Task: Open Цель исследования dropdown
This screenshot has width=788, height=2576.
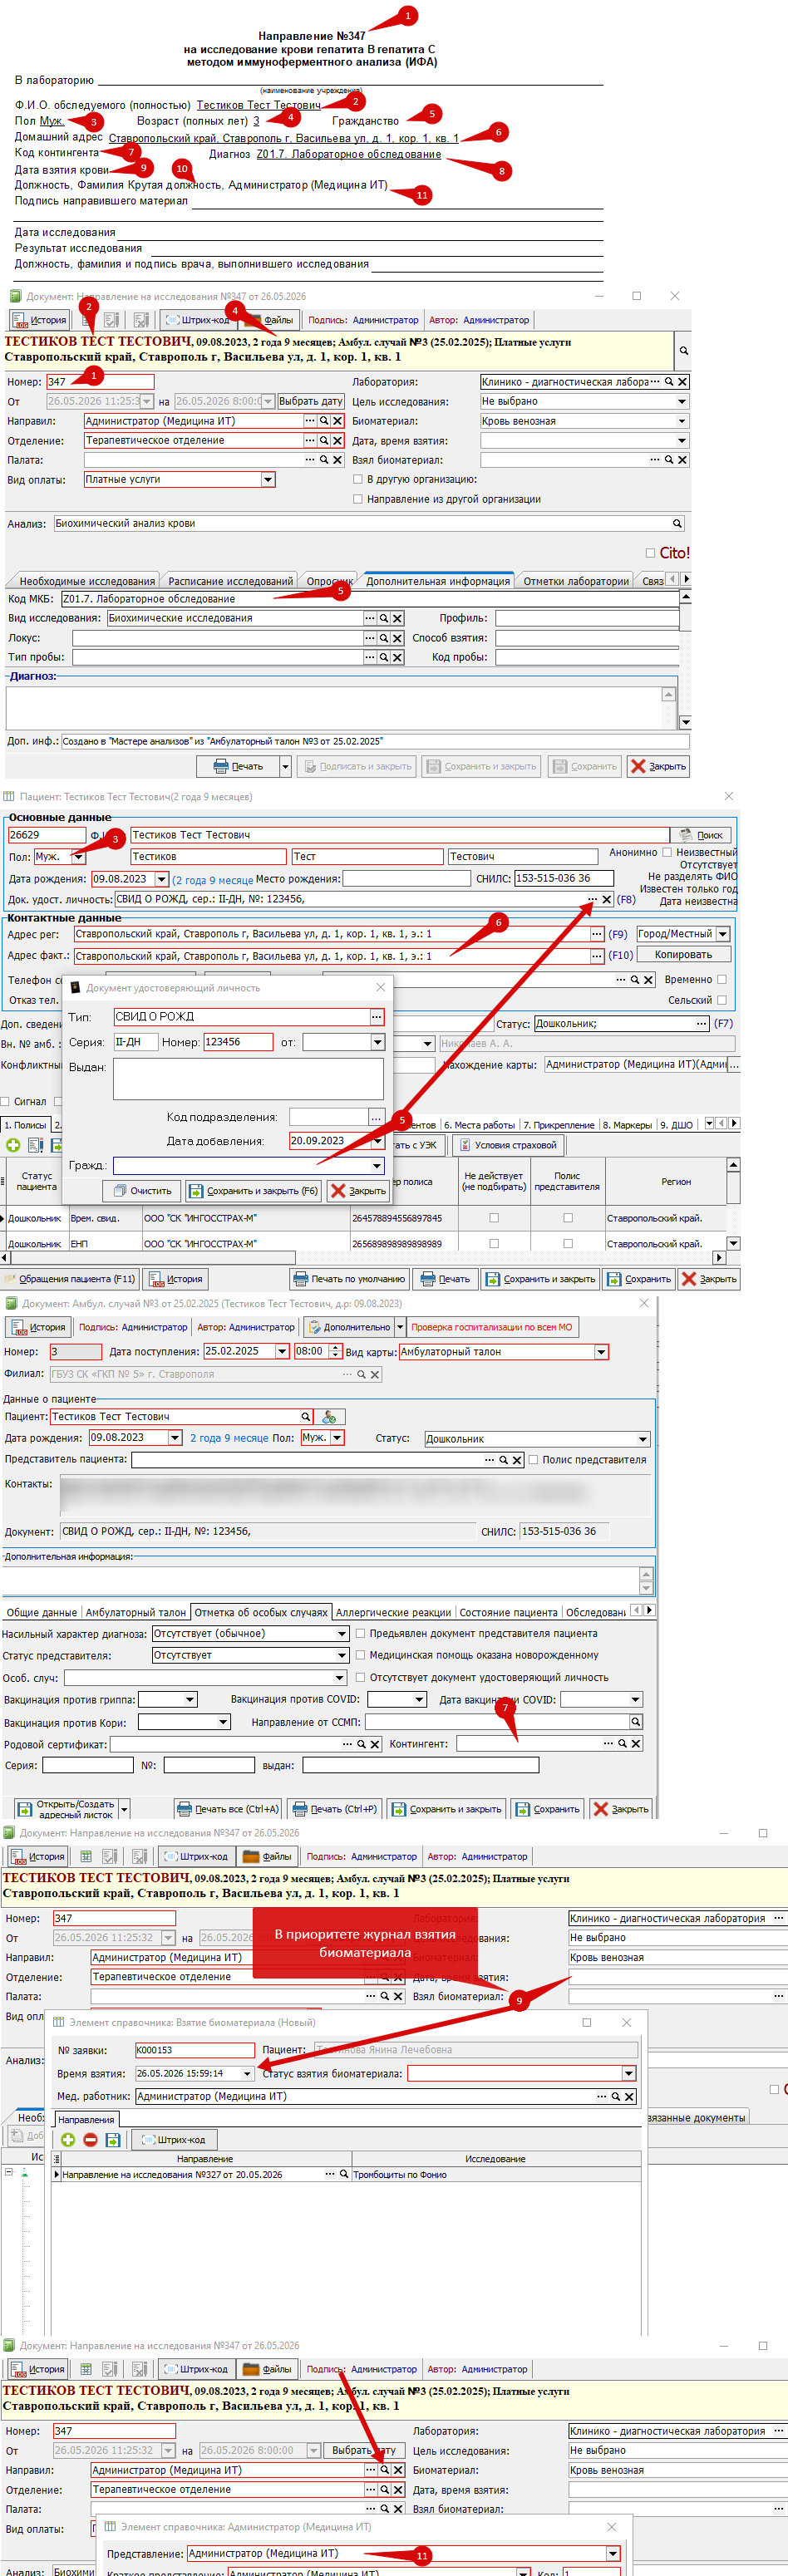Action: click(682, 401)
